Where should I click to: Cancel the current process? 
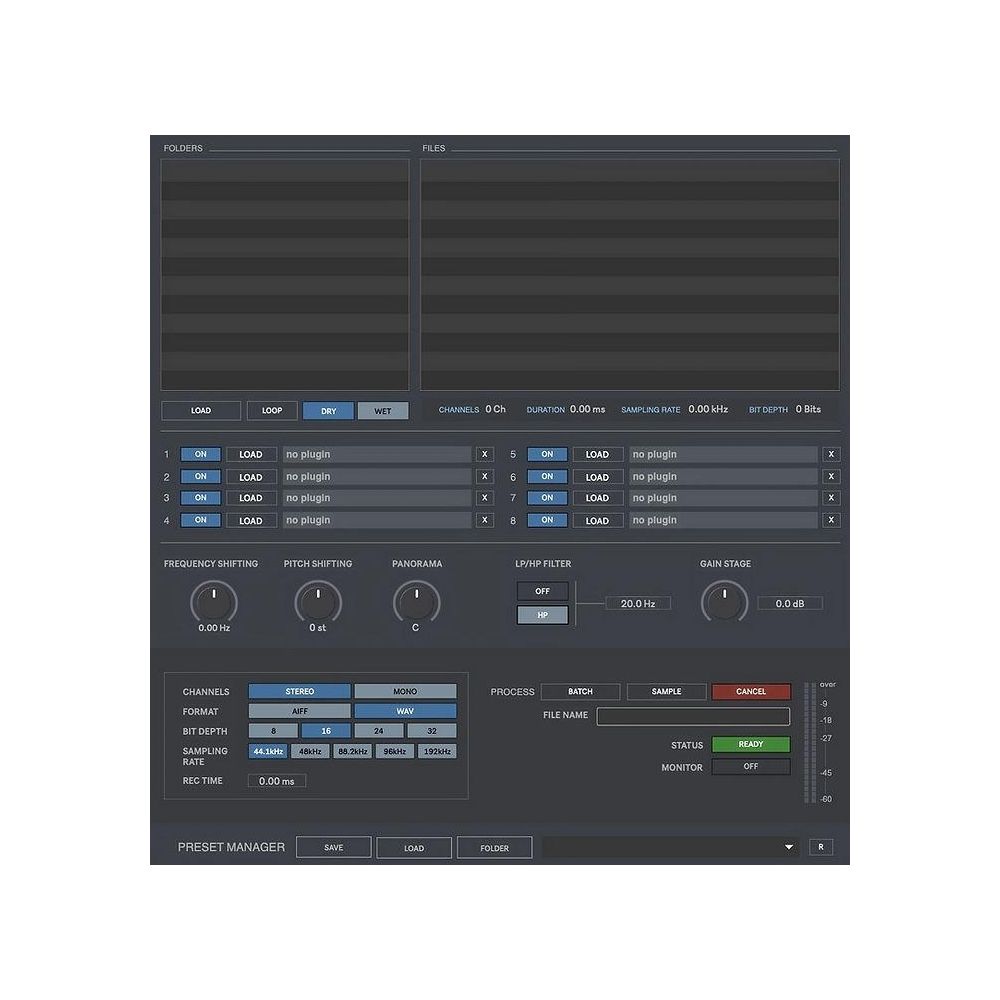click(x=750, y=691)
